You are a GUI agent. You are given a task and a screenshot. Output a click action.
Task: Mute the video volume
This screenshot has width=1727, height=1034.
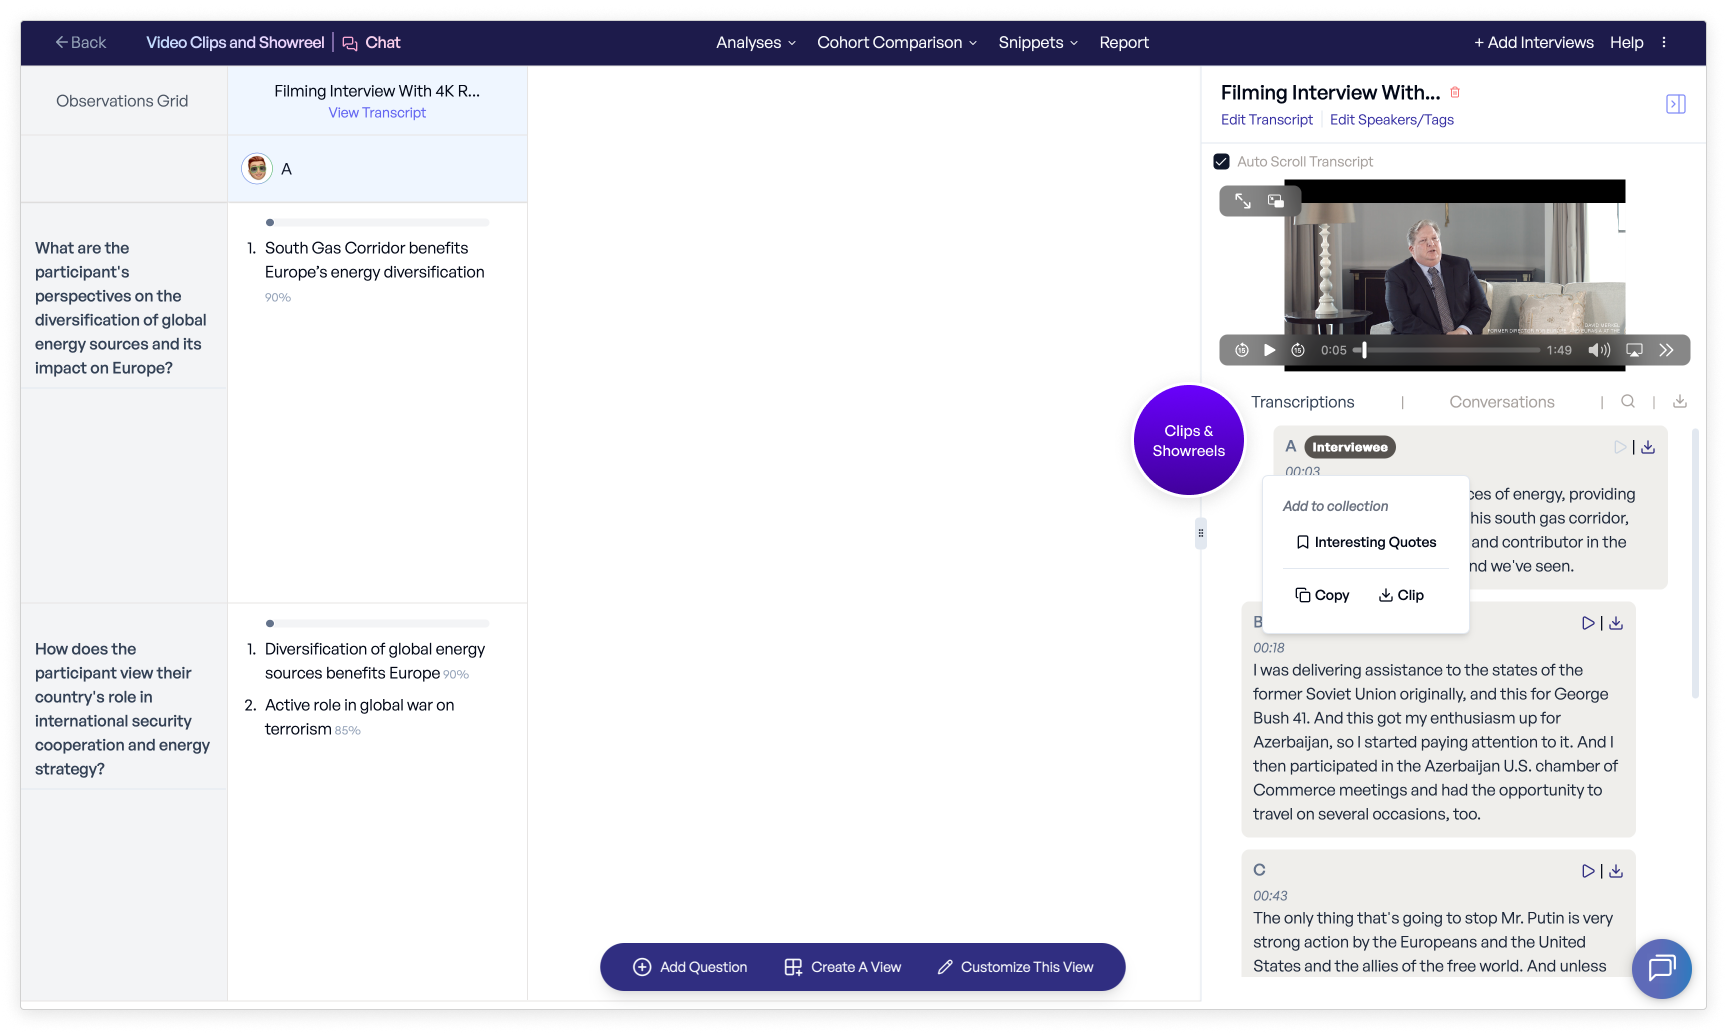(x=1598, y=350)
